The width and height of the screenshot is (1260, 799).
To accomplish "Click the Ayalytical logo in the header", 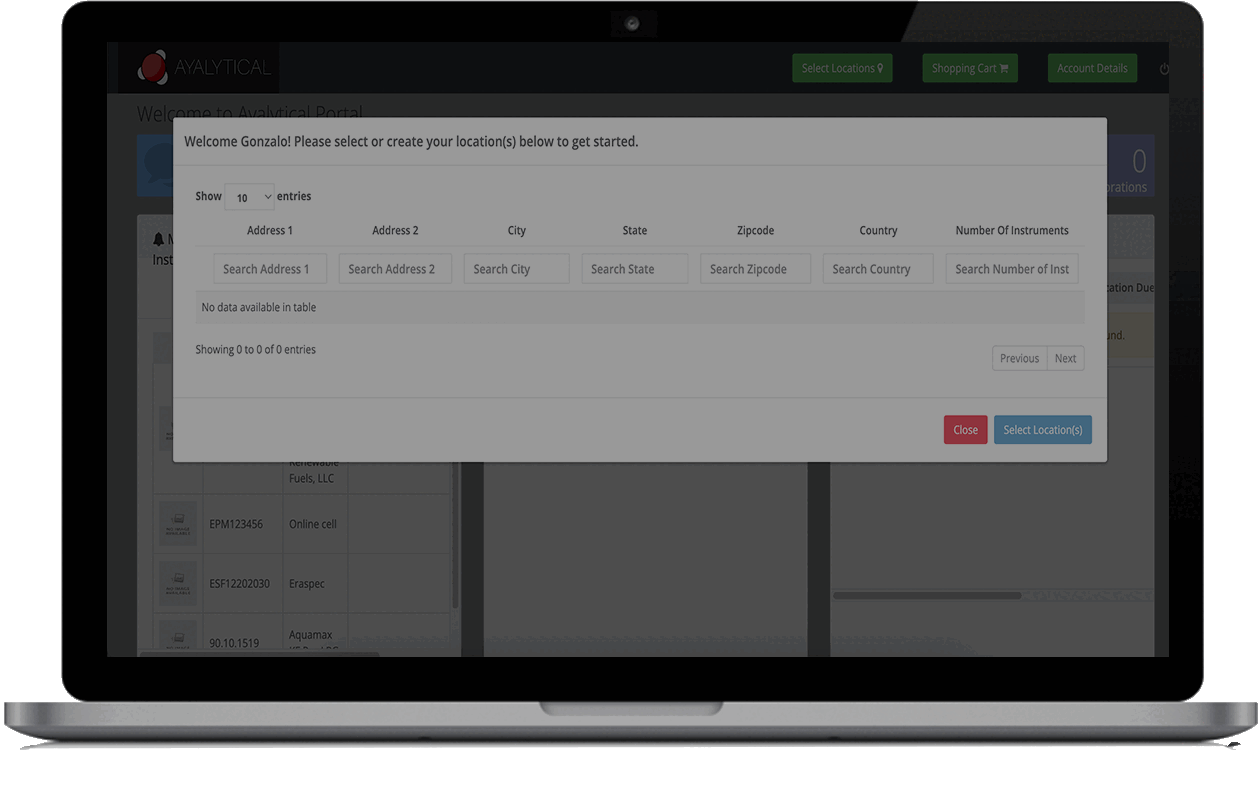I will tap(205, 68).
